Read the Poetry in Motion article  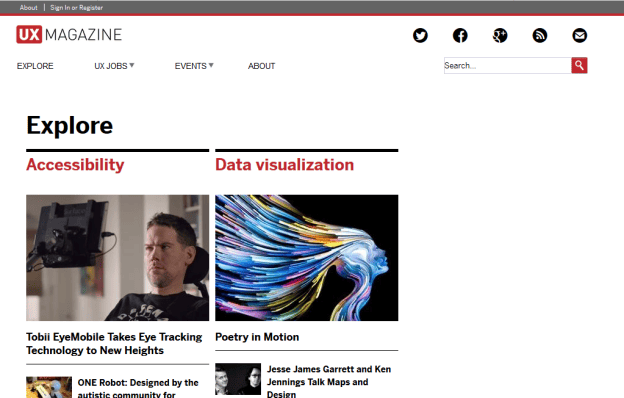[x=257, y=337]
